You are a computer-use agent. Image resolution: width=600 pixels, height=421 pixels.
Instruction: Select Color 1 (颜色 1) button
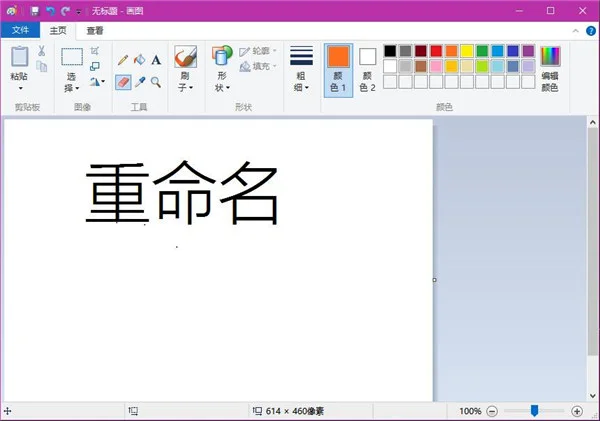point(338,70)
